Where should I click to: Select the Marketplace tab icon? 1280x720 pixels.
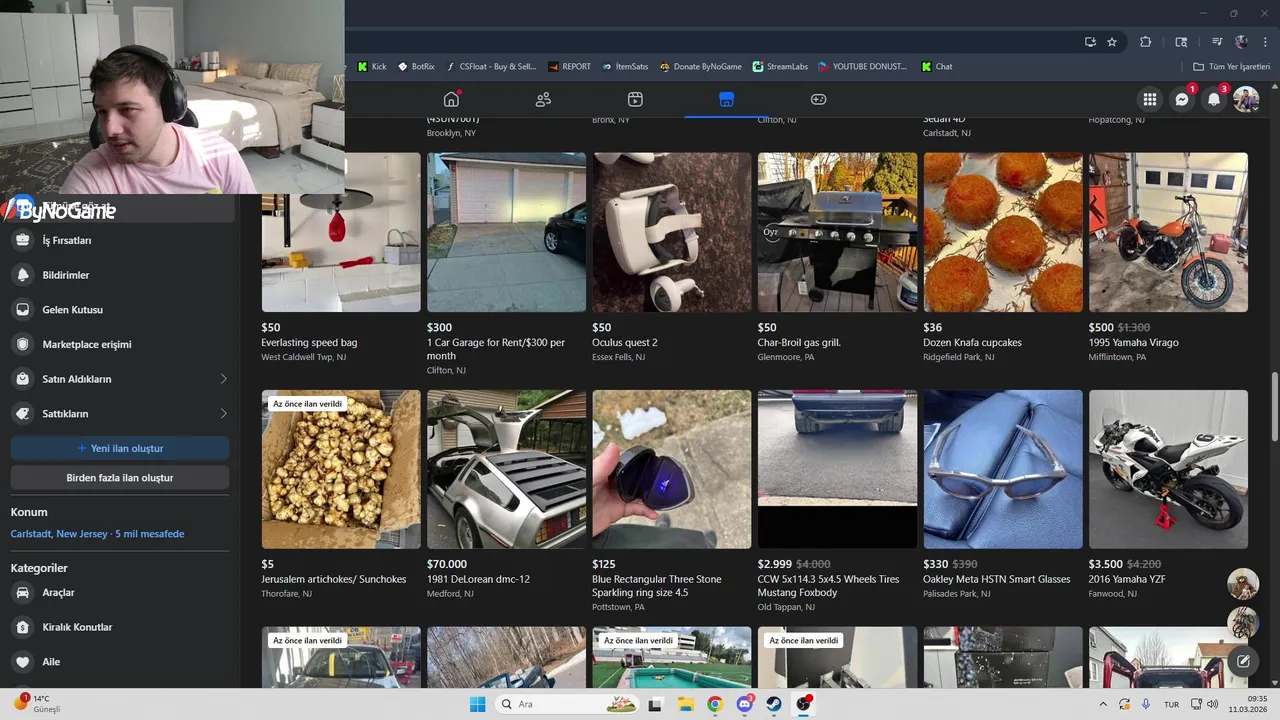tap(727, 99)
